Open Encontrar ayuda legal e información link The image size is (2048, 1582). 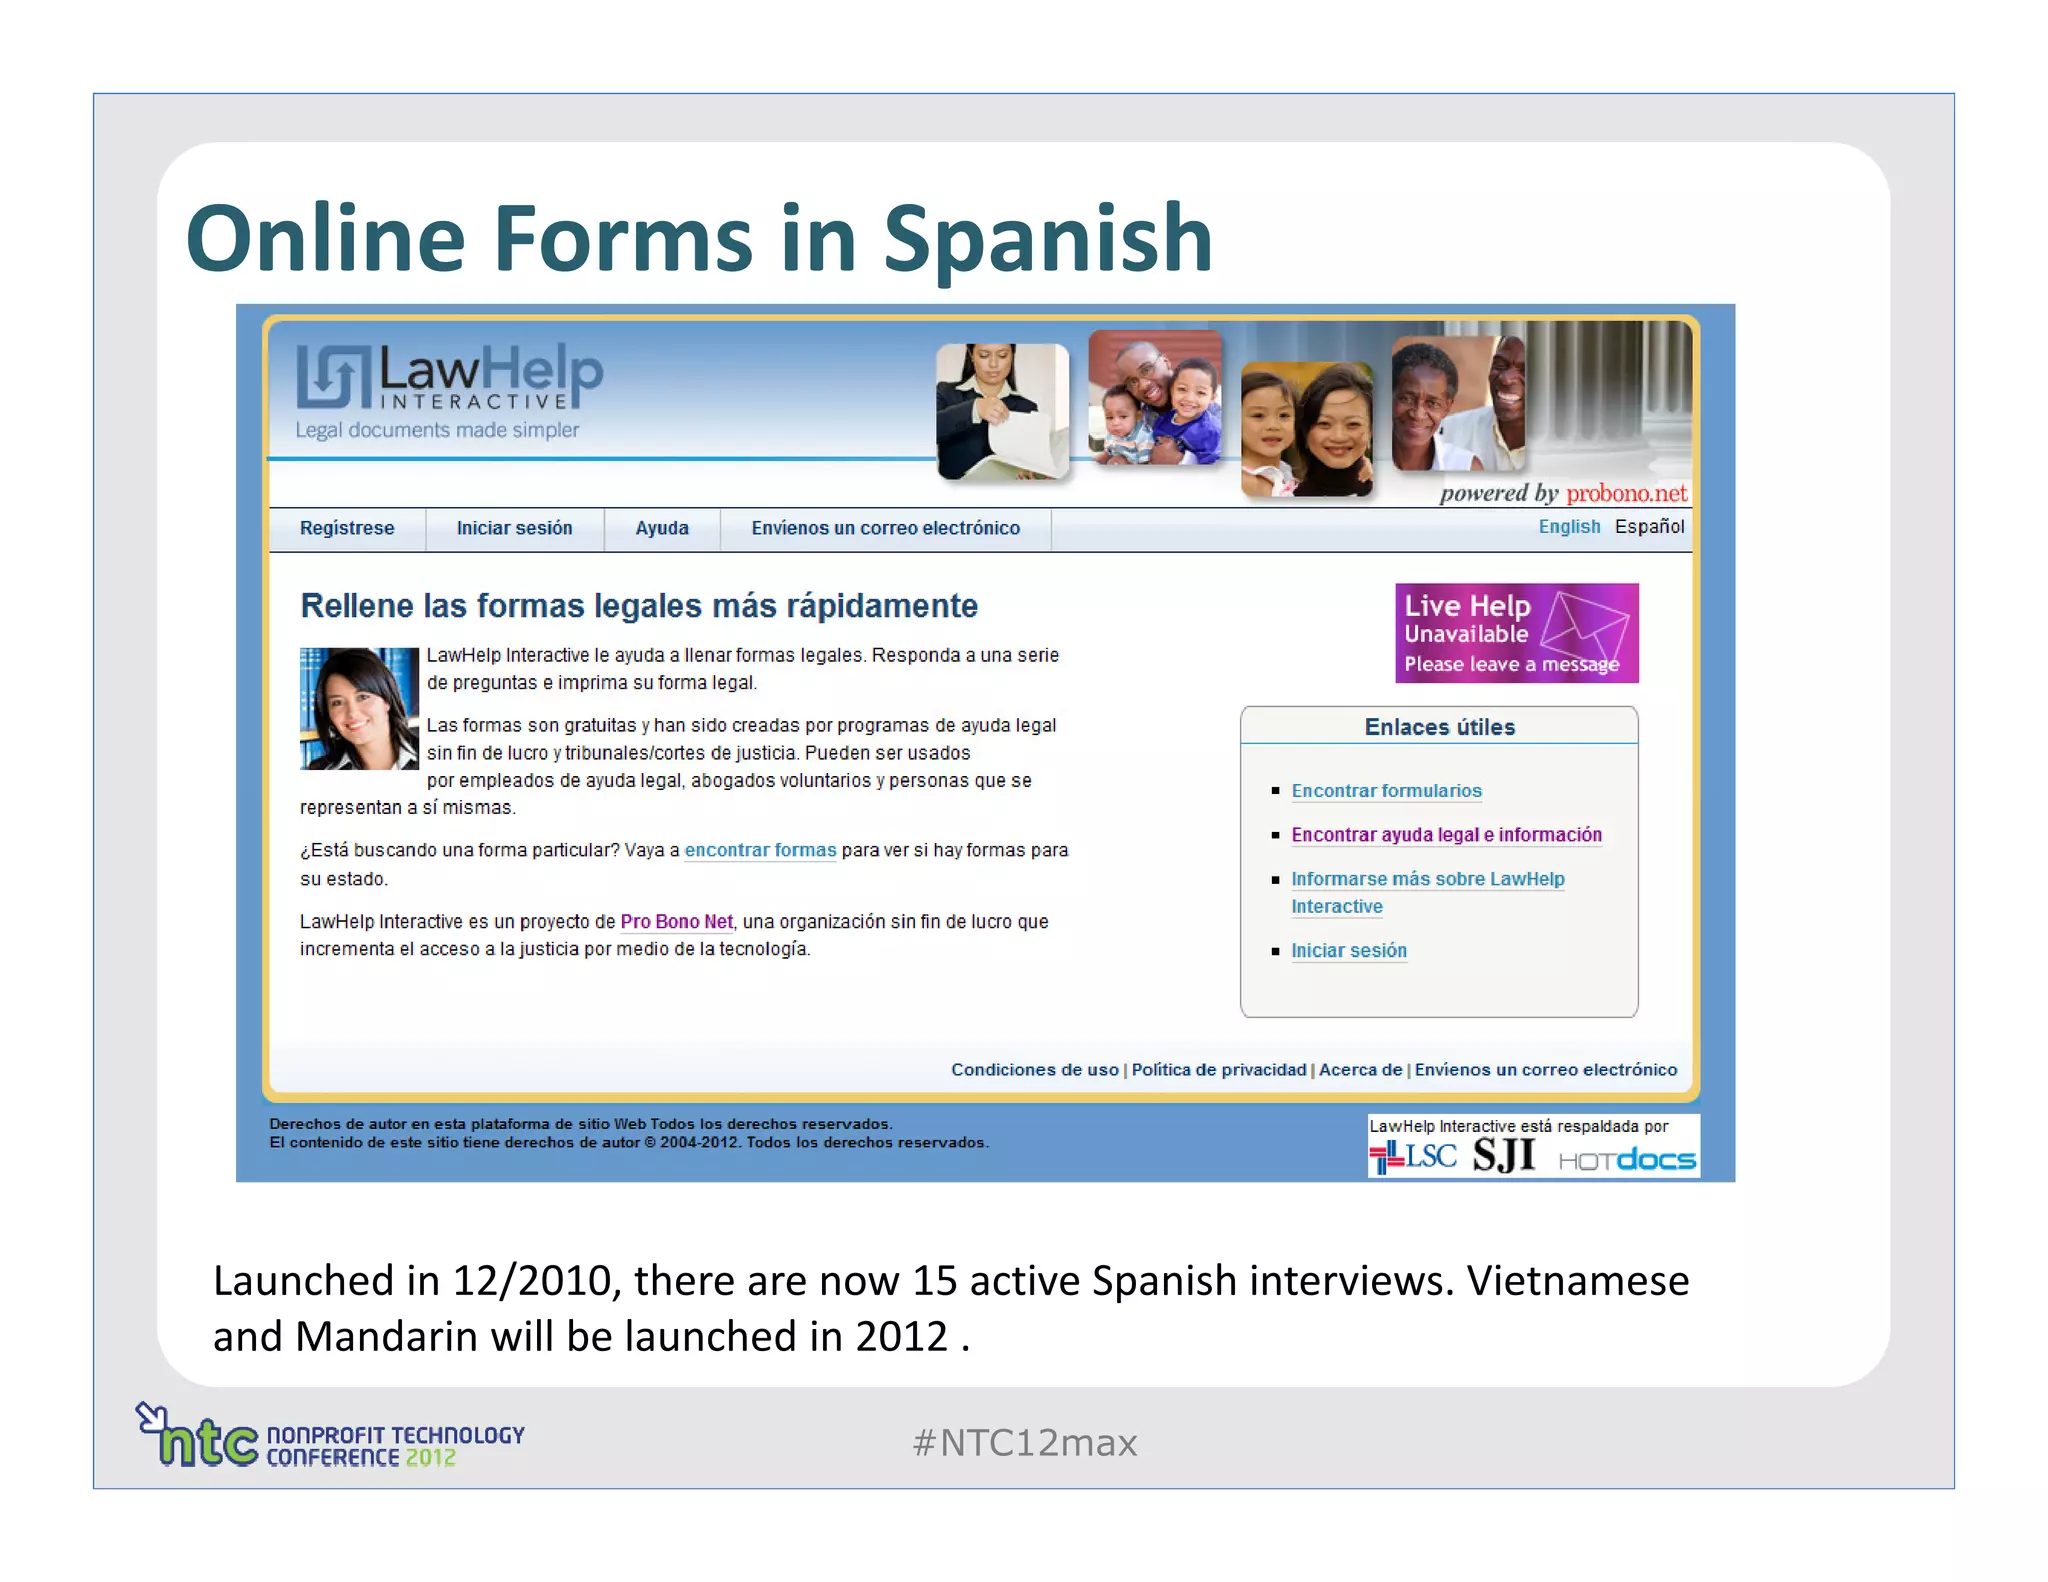[1446, 835]
